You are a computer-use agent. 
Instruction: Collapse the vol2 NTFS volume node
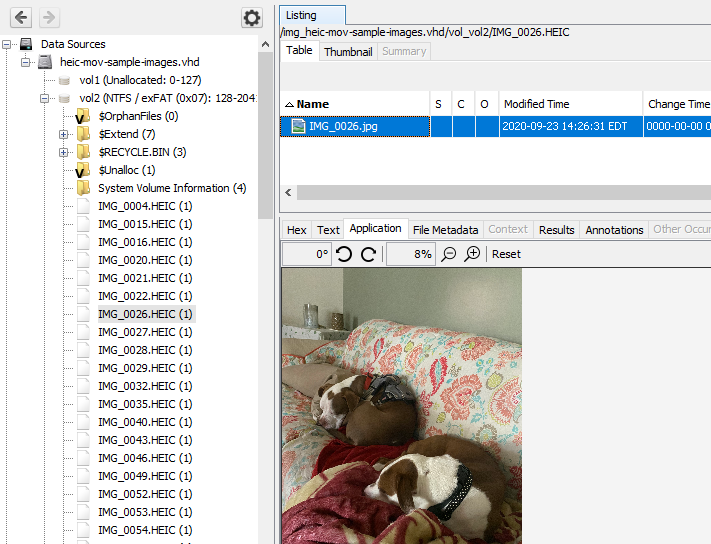(x=45, y=98)
